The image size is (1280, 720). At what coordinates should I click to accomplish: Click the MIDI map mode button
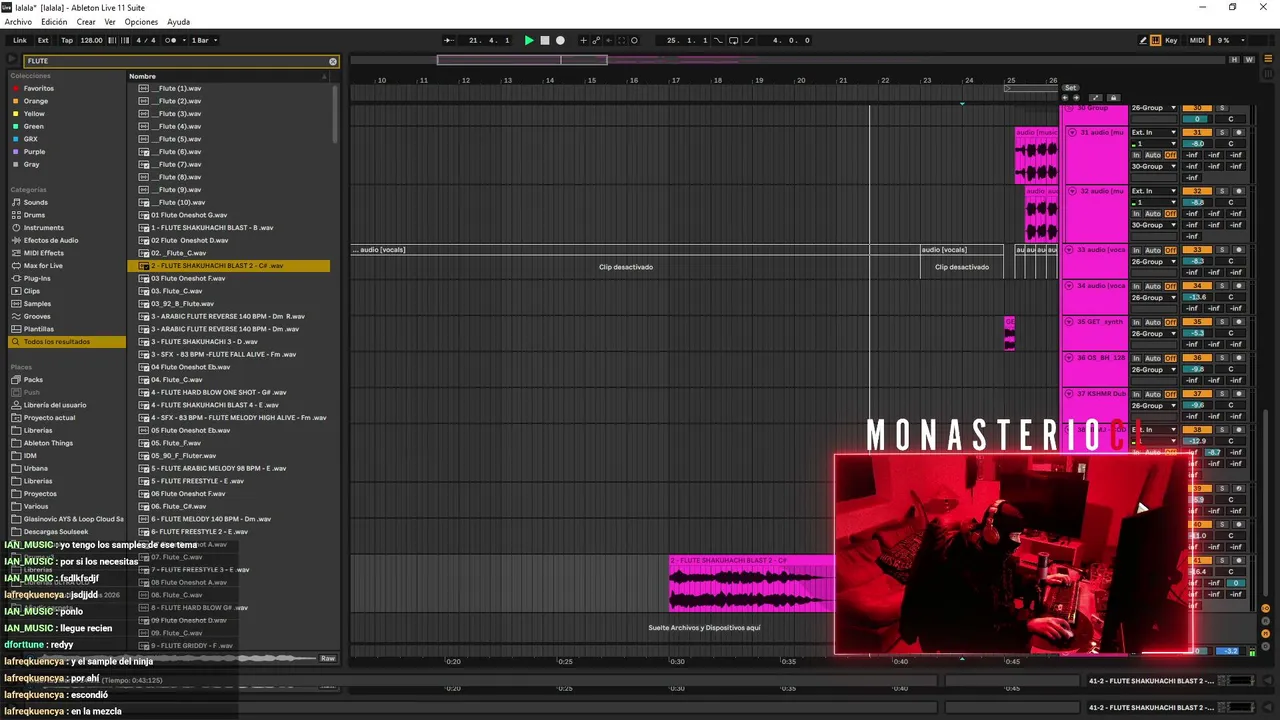pos(1197,40)
